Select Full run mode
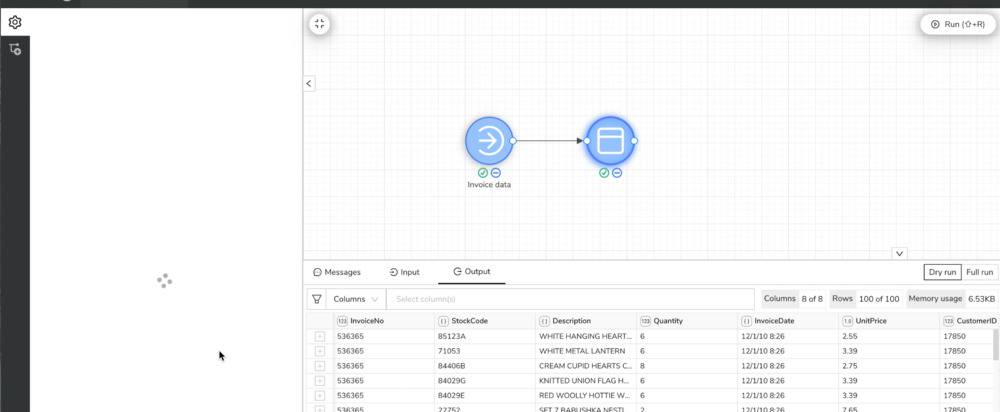The image size is (1000, 412). (980, 272)
